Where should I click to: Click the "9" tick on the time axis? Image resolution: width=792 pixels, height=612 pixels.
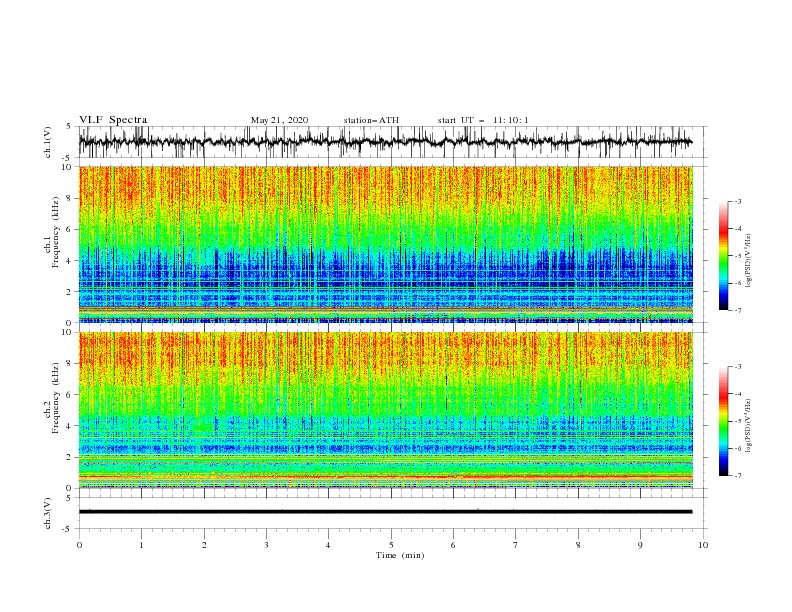tap(640, 545)
